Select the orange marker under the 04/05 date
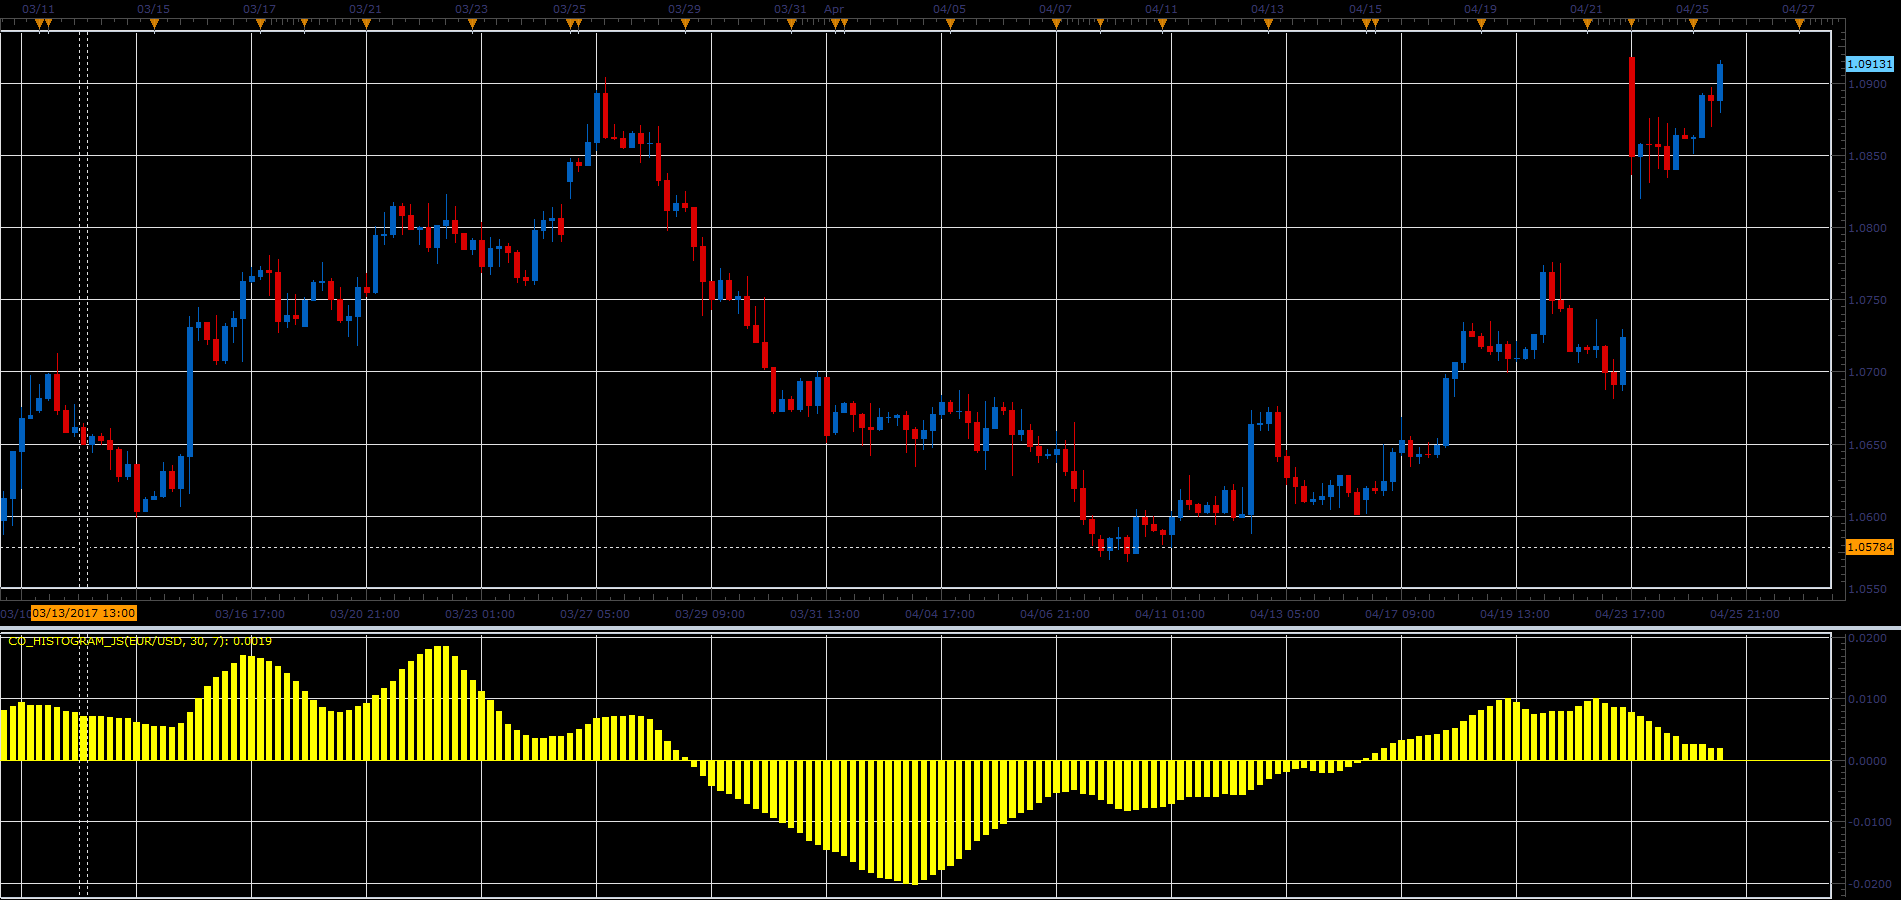Viewport: 1901px width, 900px height. pos(950,24)
